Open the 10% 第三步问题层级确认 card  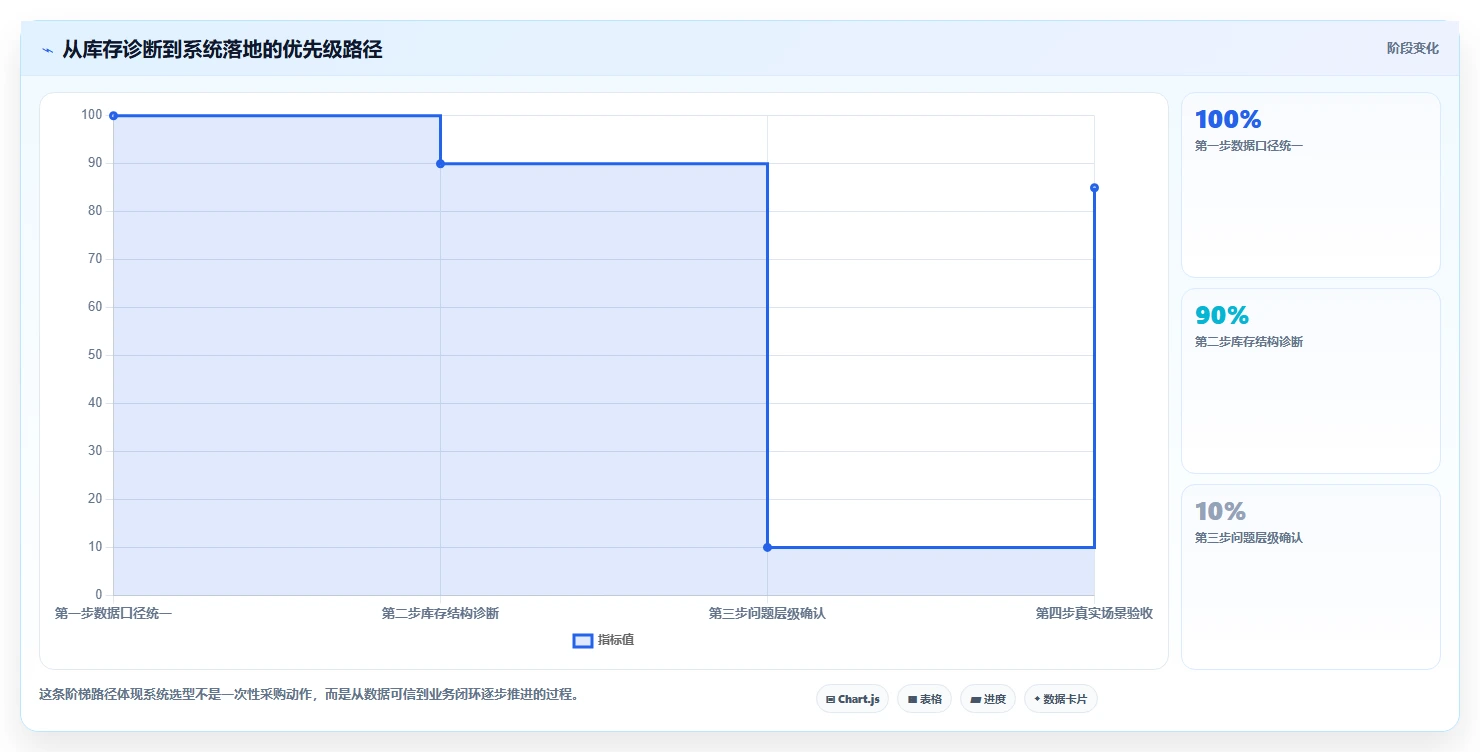(x=1311, y=577)
